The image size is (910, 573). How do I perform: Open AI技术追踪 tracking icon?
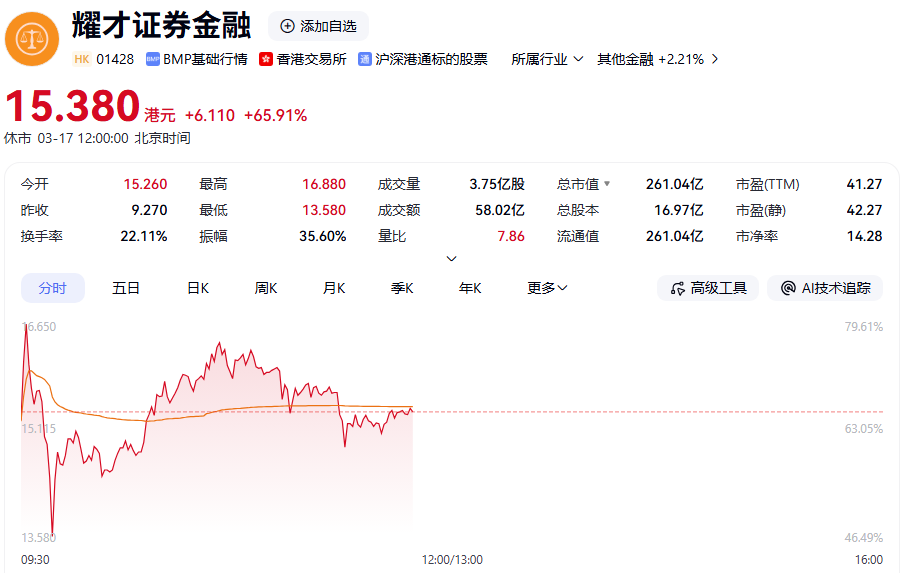[788, 288]
